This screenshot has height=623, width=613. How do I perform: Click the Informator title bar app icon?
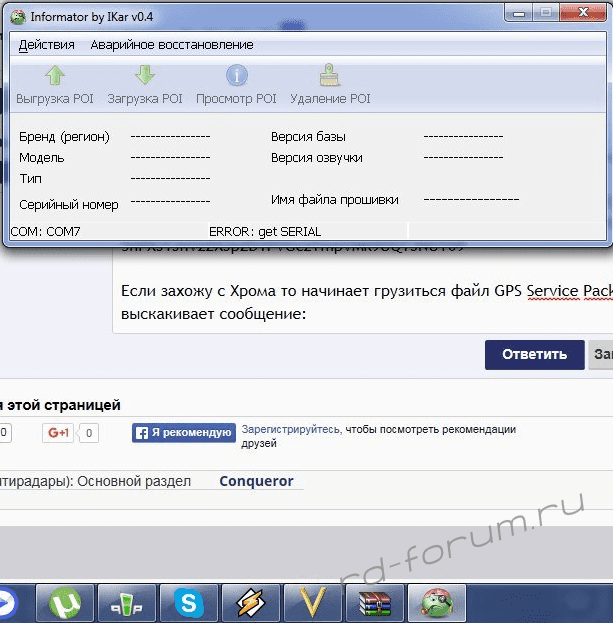pos(17,14)
